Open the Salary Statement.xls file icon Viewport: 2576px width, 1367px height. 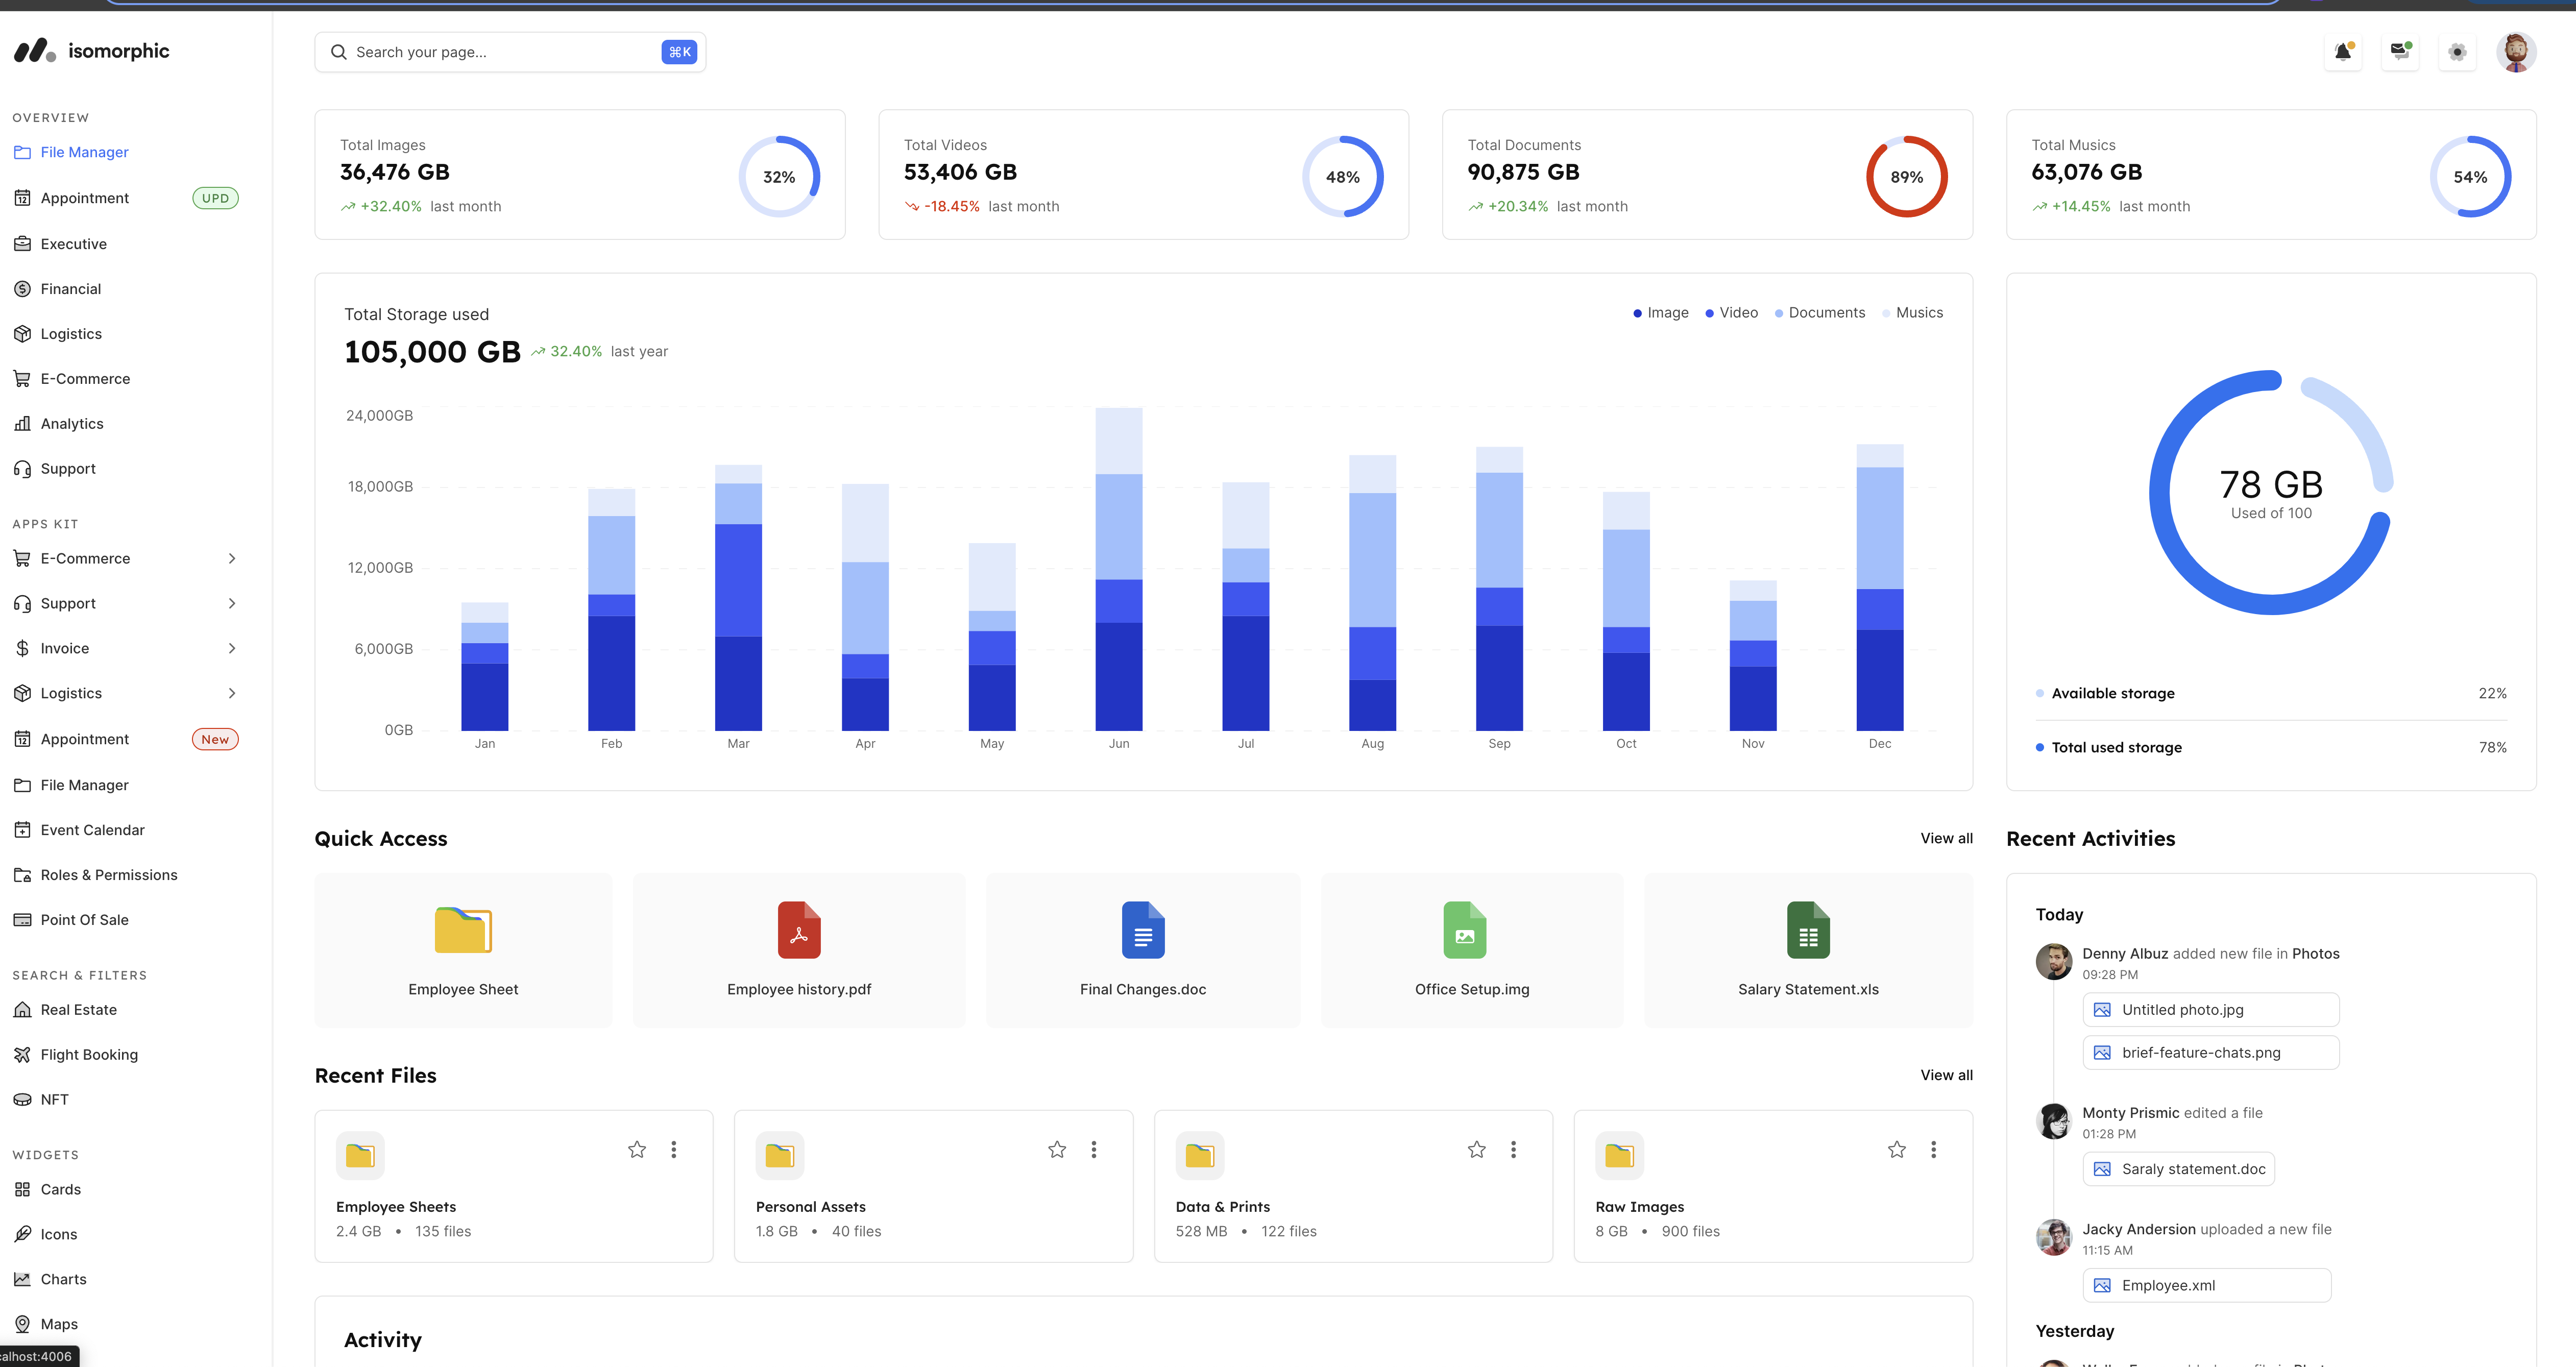click(1808, 930)
